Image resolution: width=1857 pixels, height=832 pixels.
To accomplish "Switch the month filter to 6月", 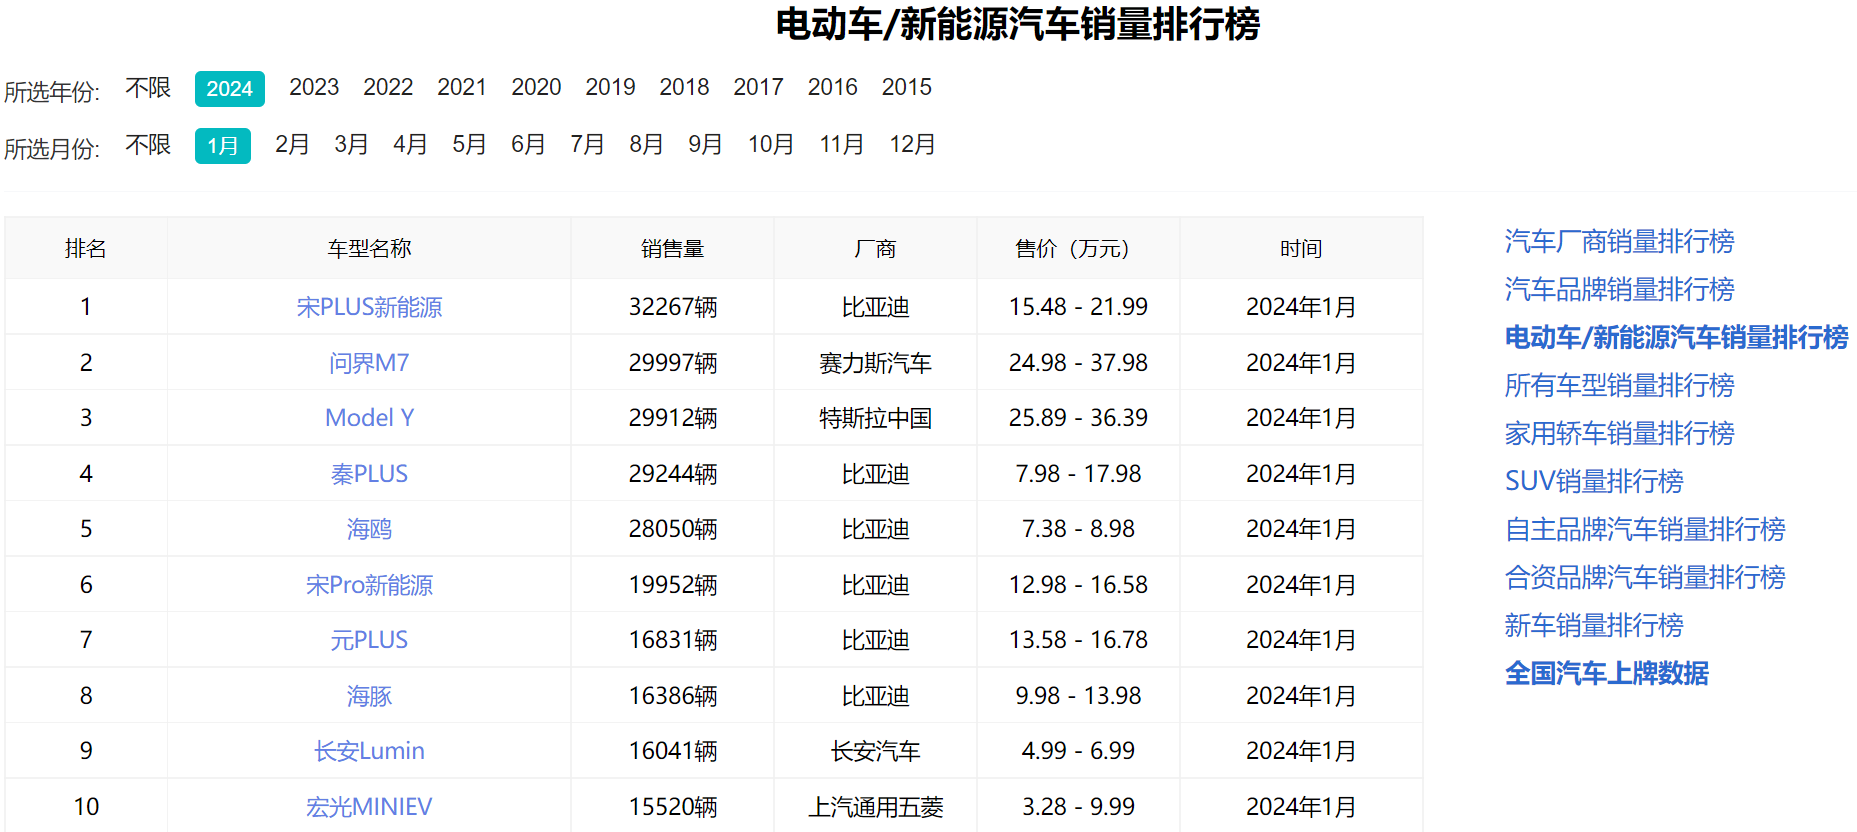I will click(528, 145).
